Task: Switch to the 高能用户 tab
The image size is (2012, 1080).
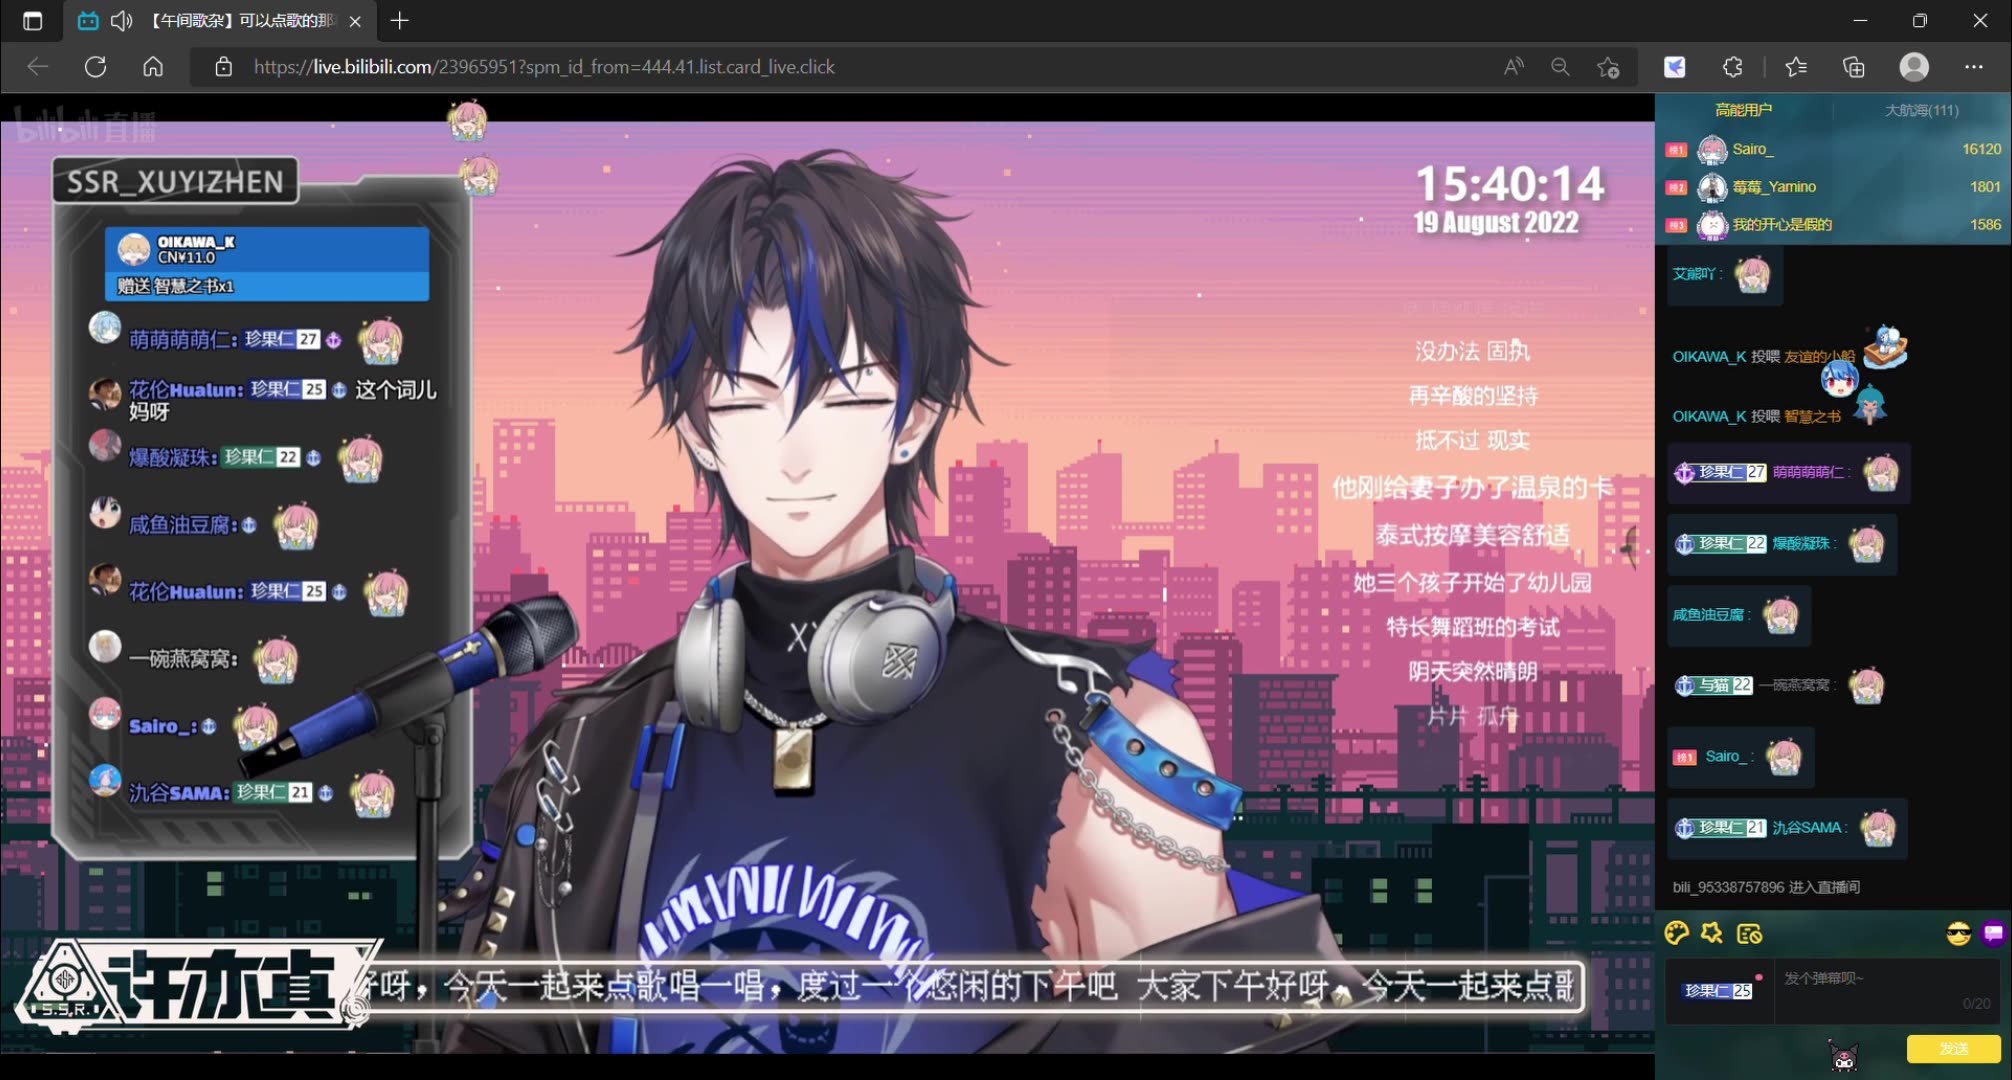Action: (x=1743, y=110)
